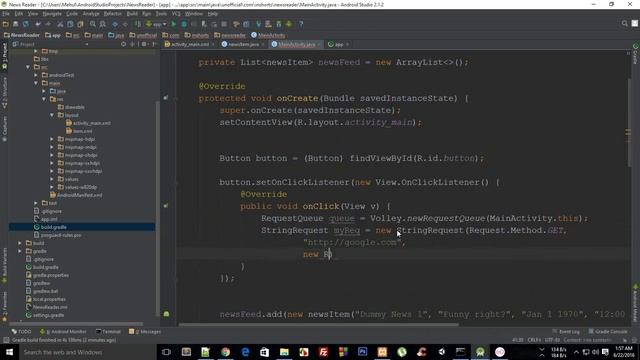Click the project tree vertical scrollbar
Screen dimensions: 640x360
(x=157, y=208)
